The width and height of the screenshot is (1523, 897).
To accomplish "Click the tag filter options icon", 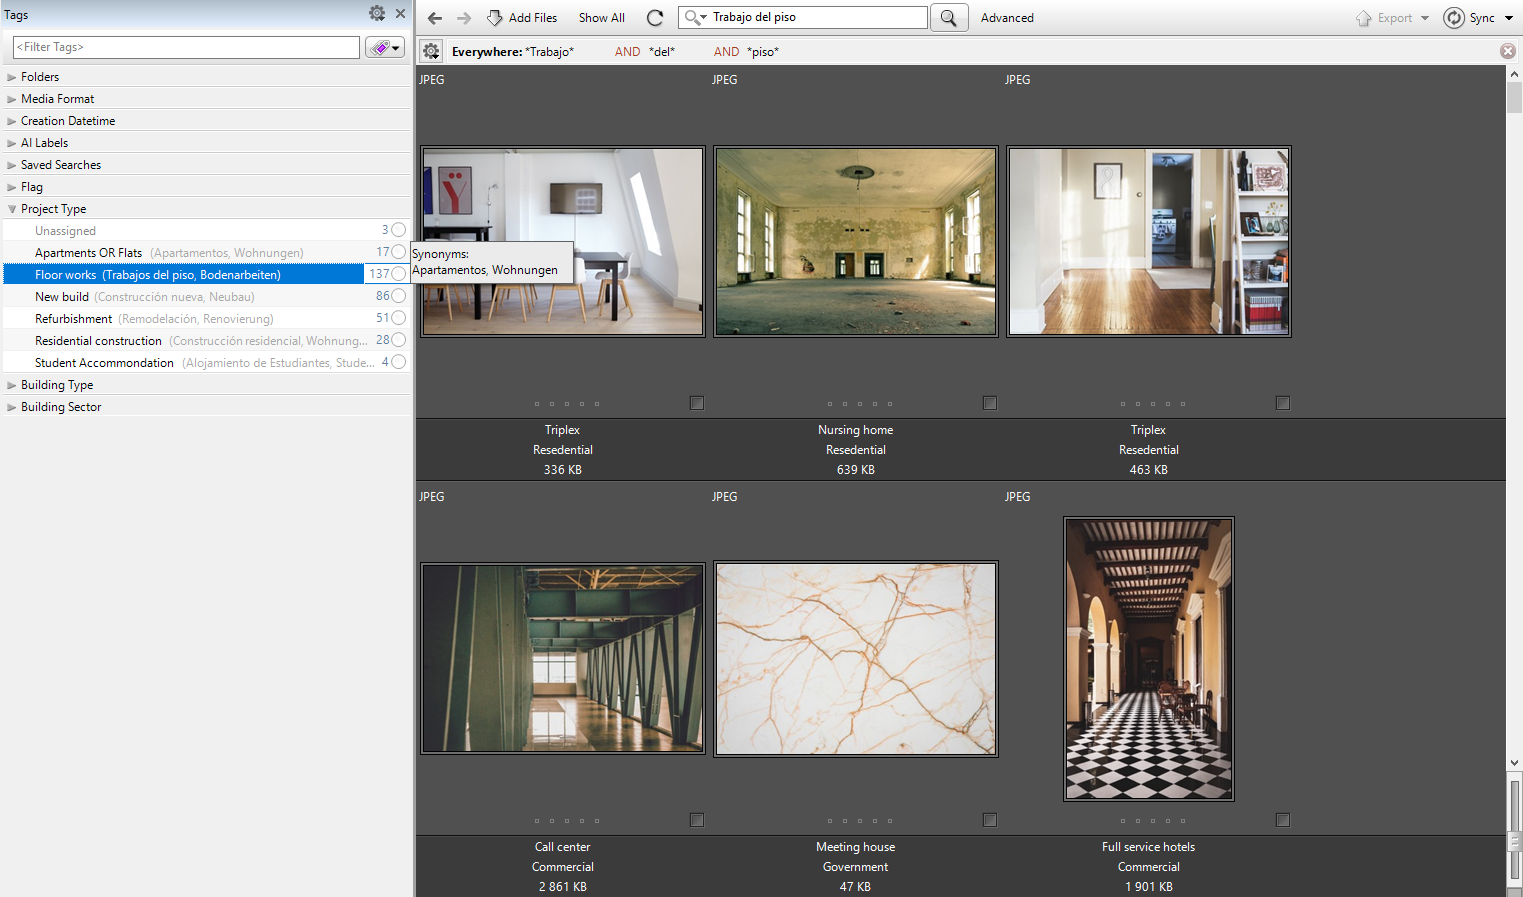I will 384,48.
